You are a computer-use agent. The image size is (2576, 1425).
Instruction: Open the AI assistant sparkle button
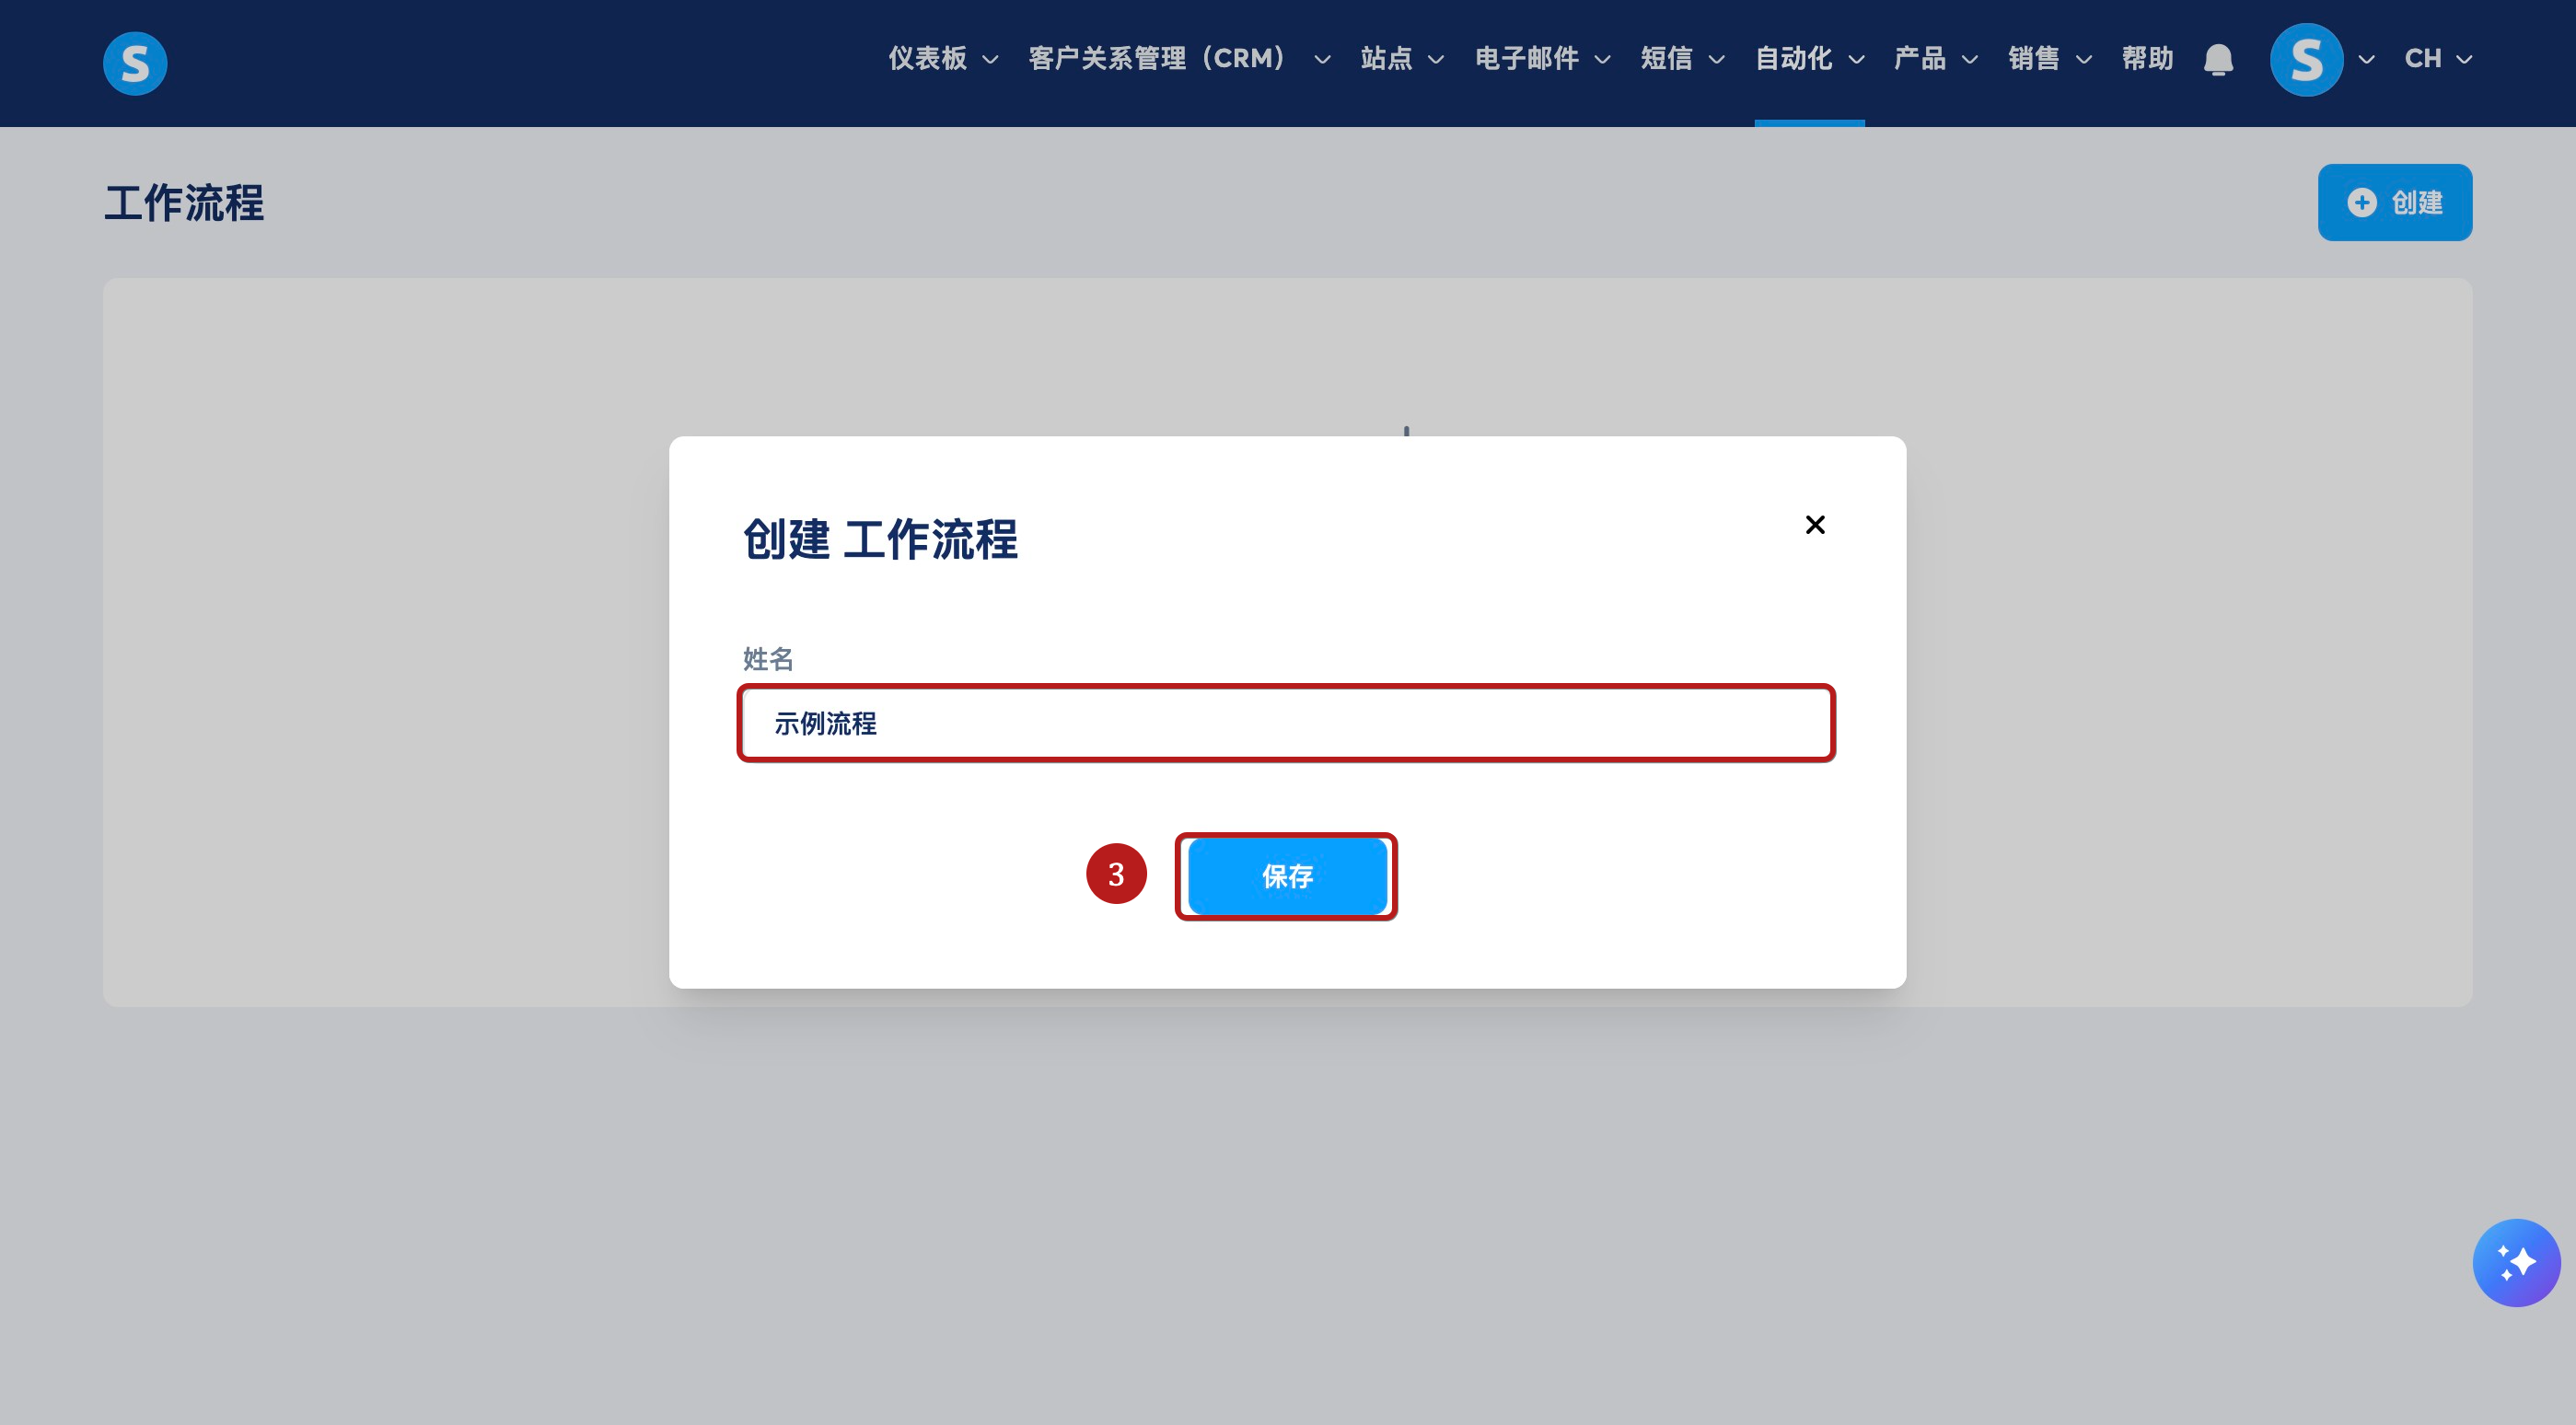click(2516, 1262)
